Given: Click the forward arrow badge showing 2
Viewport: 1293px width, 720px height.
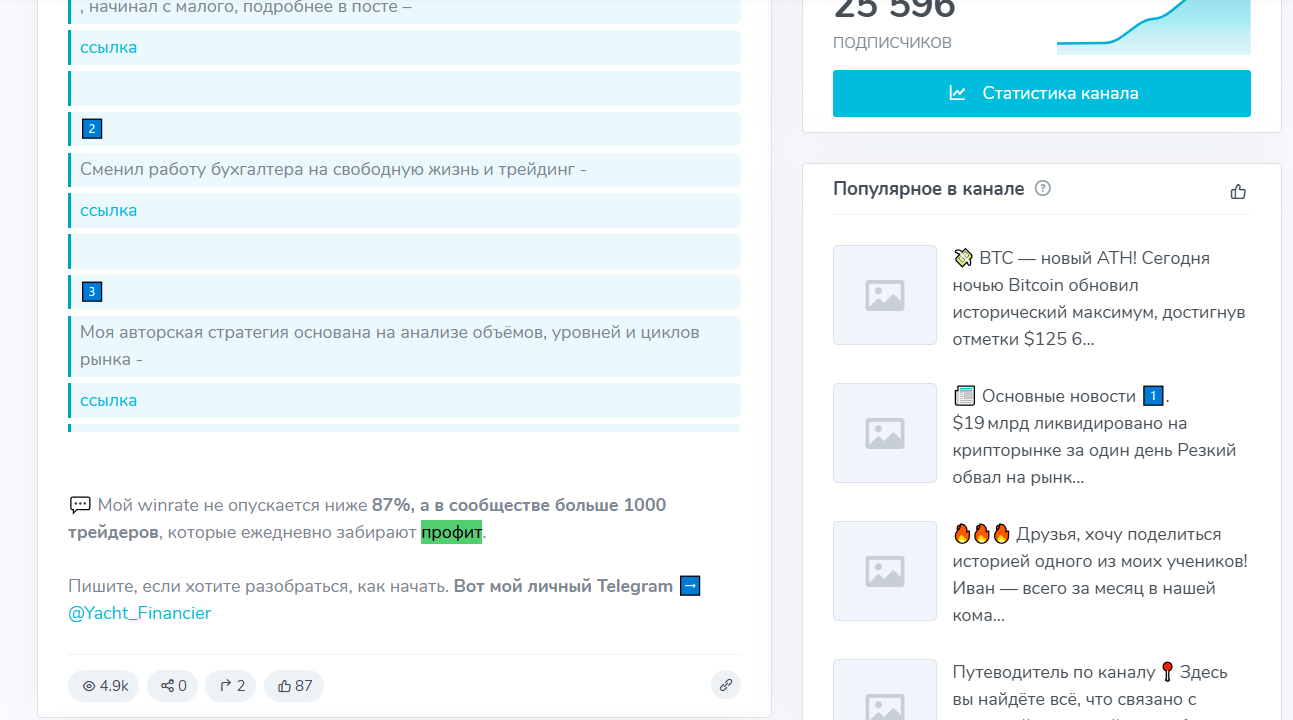Looking at the screenshot, I should [231, 686].
